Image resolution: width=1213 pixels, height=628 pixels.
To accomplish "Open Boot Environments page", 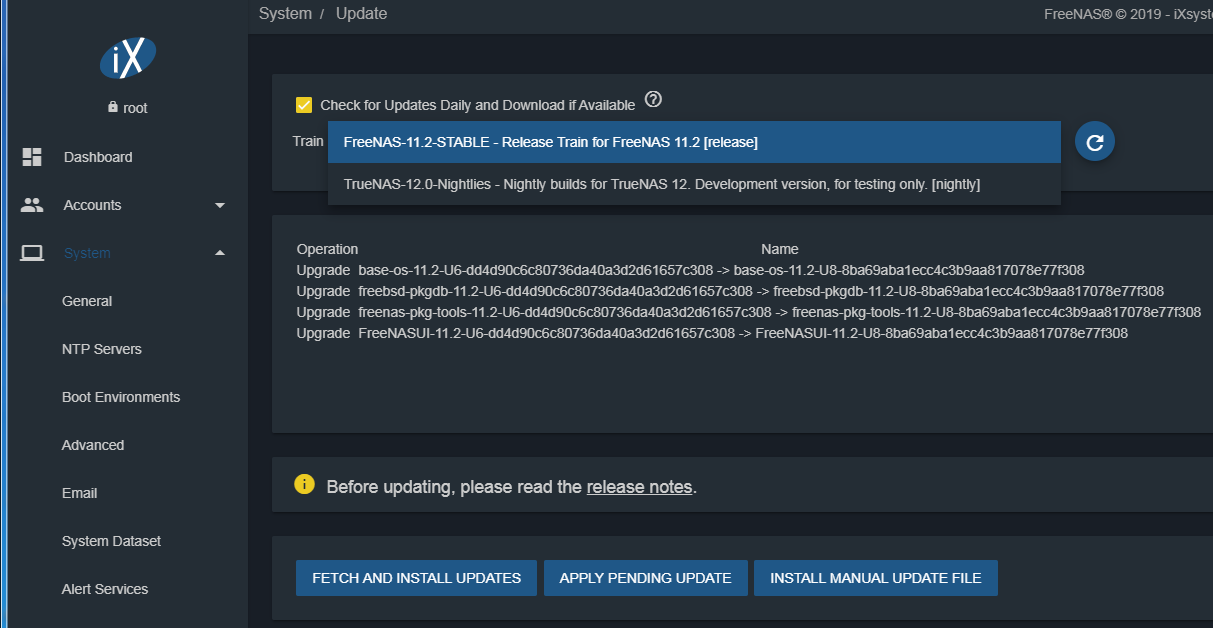I will tap(121, 397).
